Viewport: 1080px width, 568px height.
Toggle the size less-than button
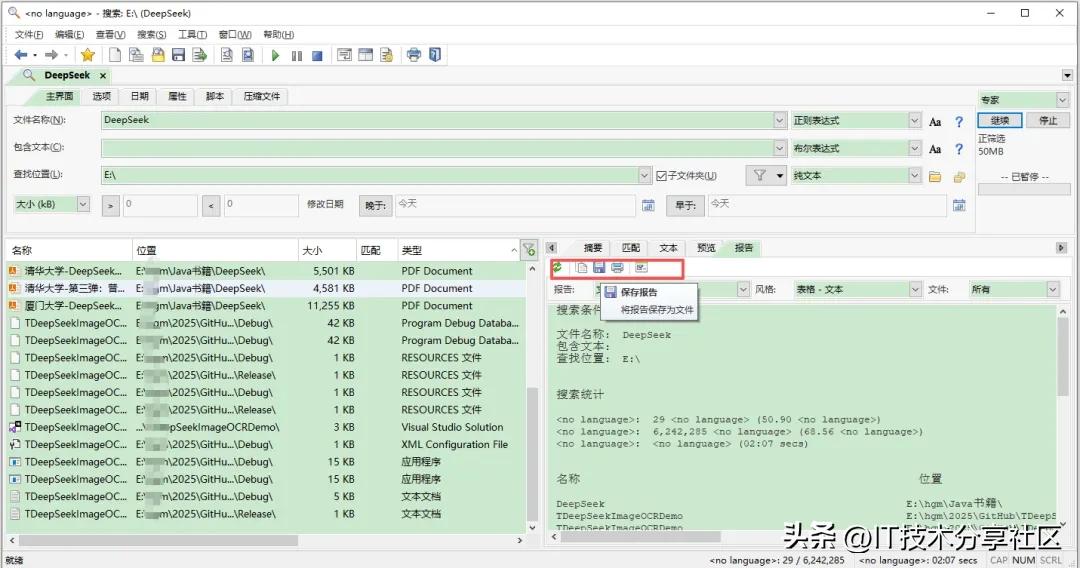pyautogui.click(x=211, y=205)
